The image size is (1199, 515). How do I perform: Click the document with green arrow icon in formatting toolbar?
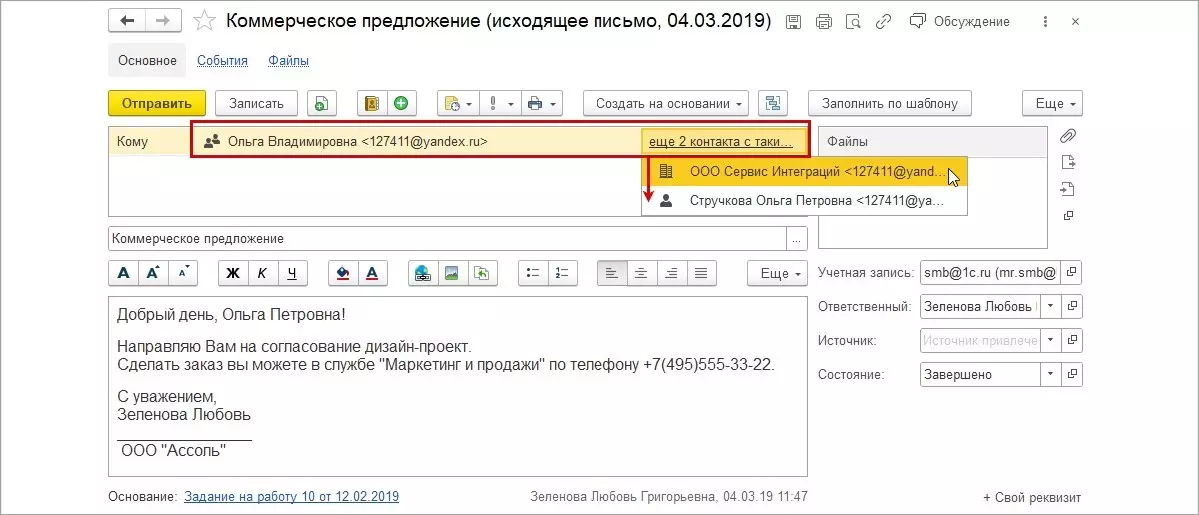tap(482, 273)
